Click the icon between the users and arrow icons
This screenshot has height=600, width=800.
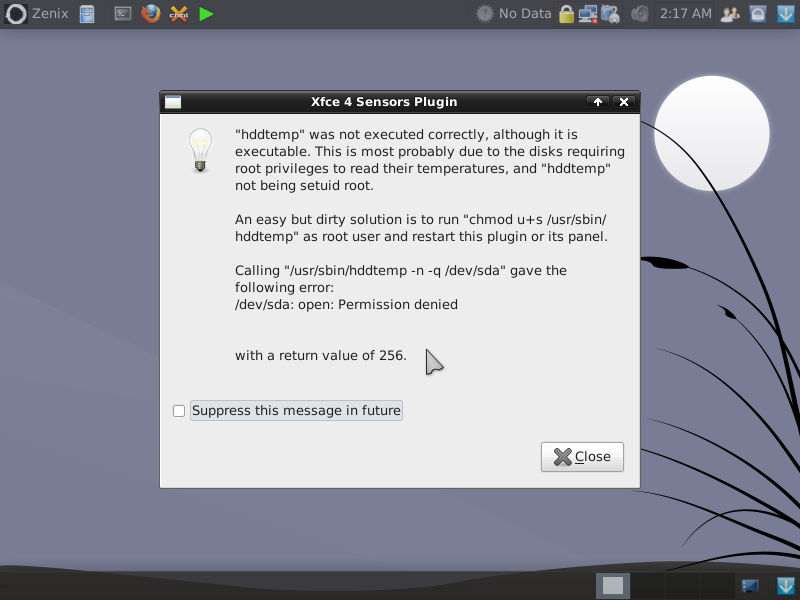coord(758,14)
